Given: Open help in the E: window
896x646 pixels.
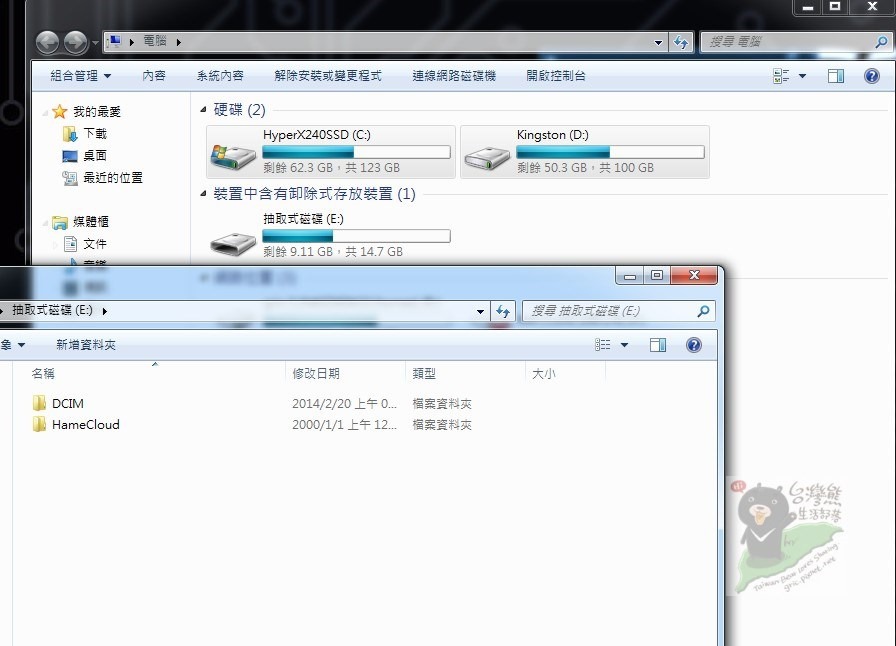Looking at the screenshot, I should (x=694, y=345).
